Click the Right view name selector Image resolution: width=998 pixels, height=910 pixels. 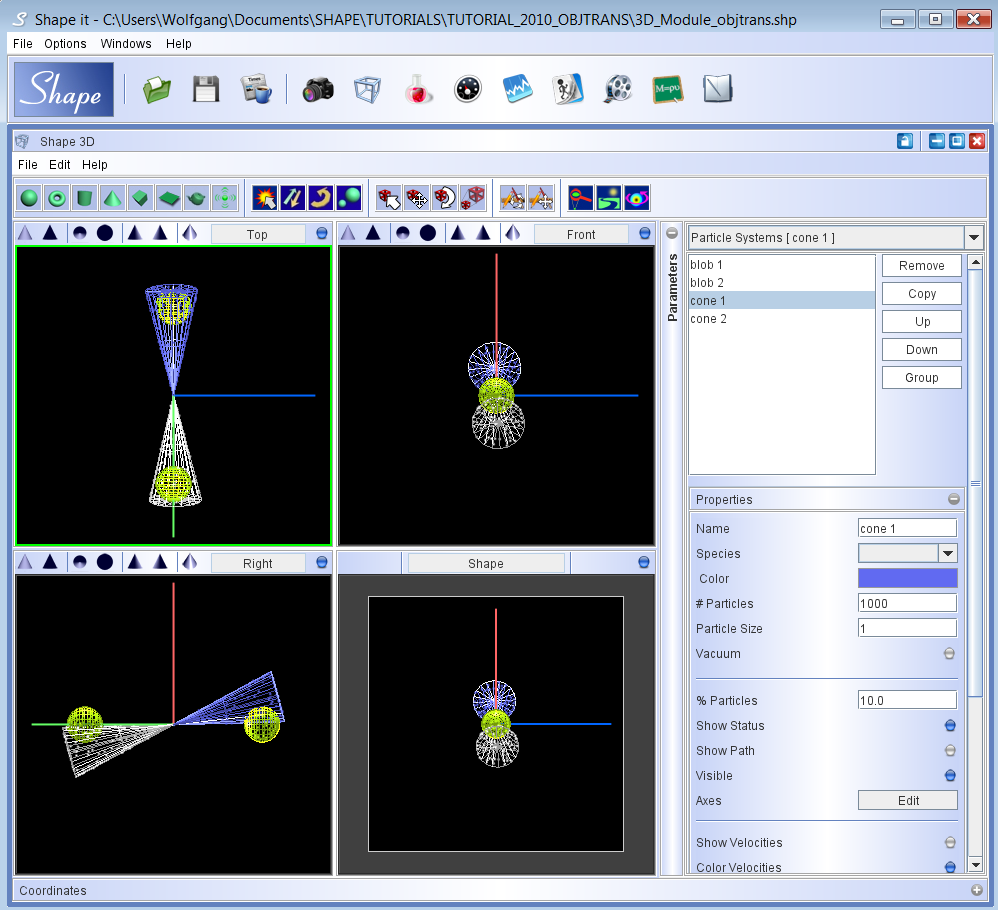pyautogui.click(x=258, y=563)
